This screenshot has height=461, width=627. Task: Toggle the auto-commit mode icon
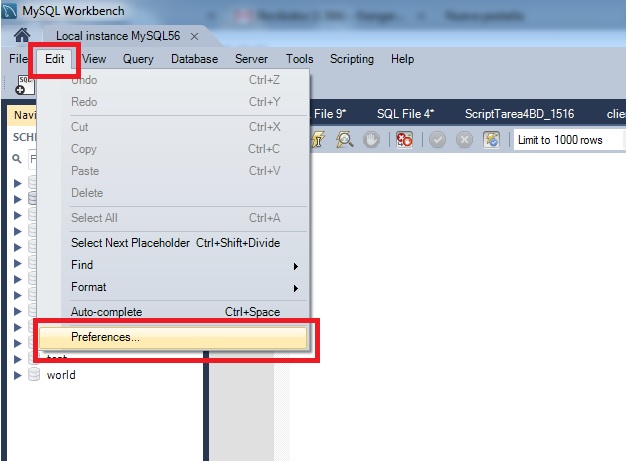coord(491,140)
